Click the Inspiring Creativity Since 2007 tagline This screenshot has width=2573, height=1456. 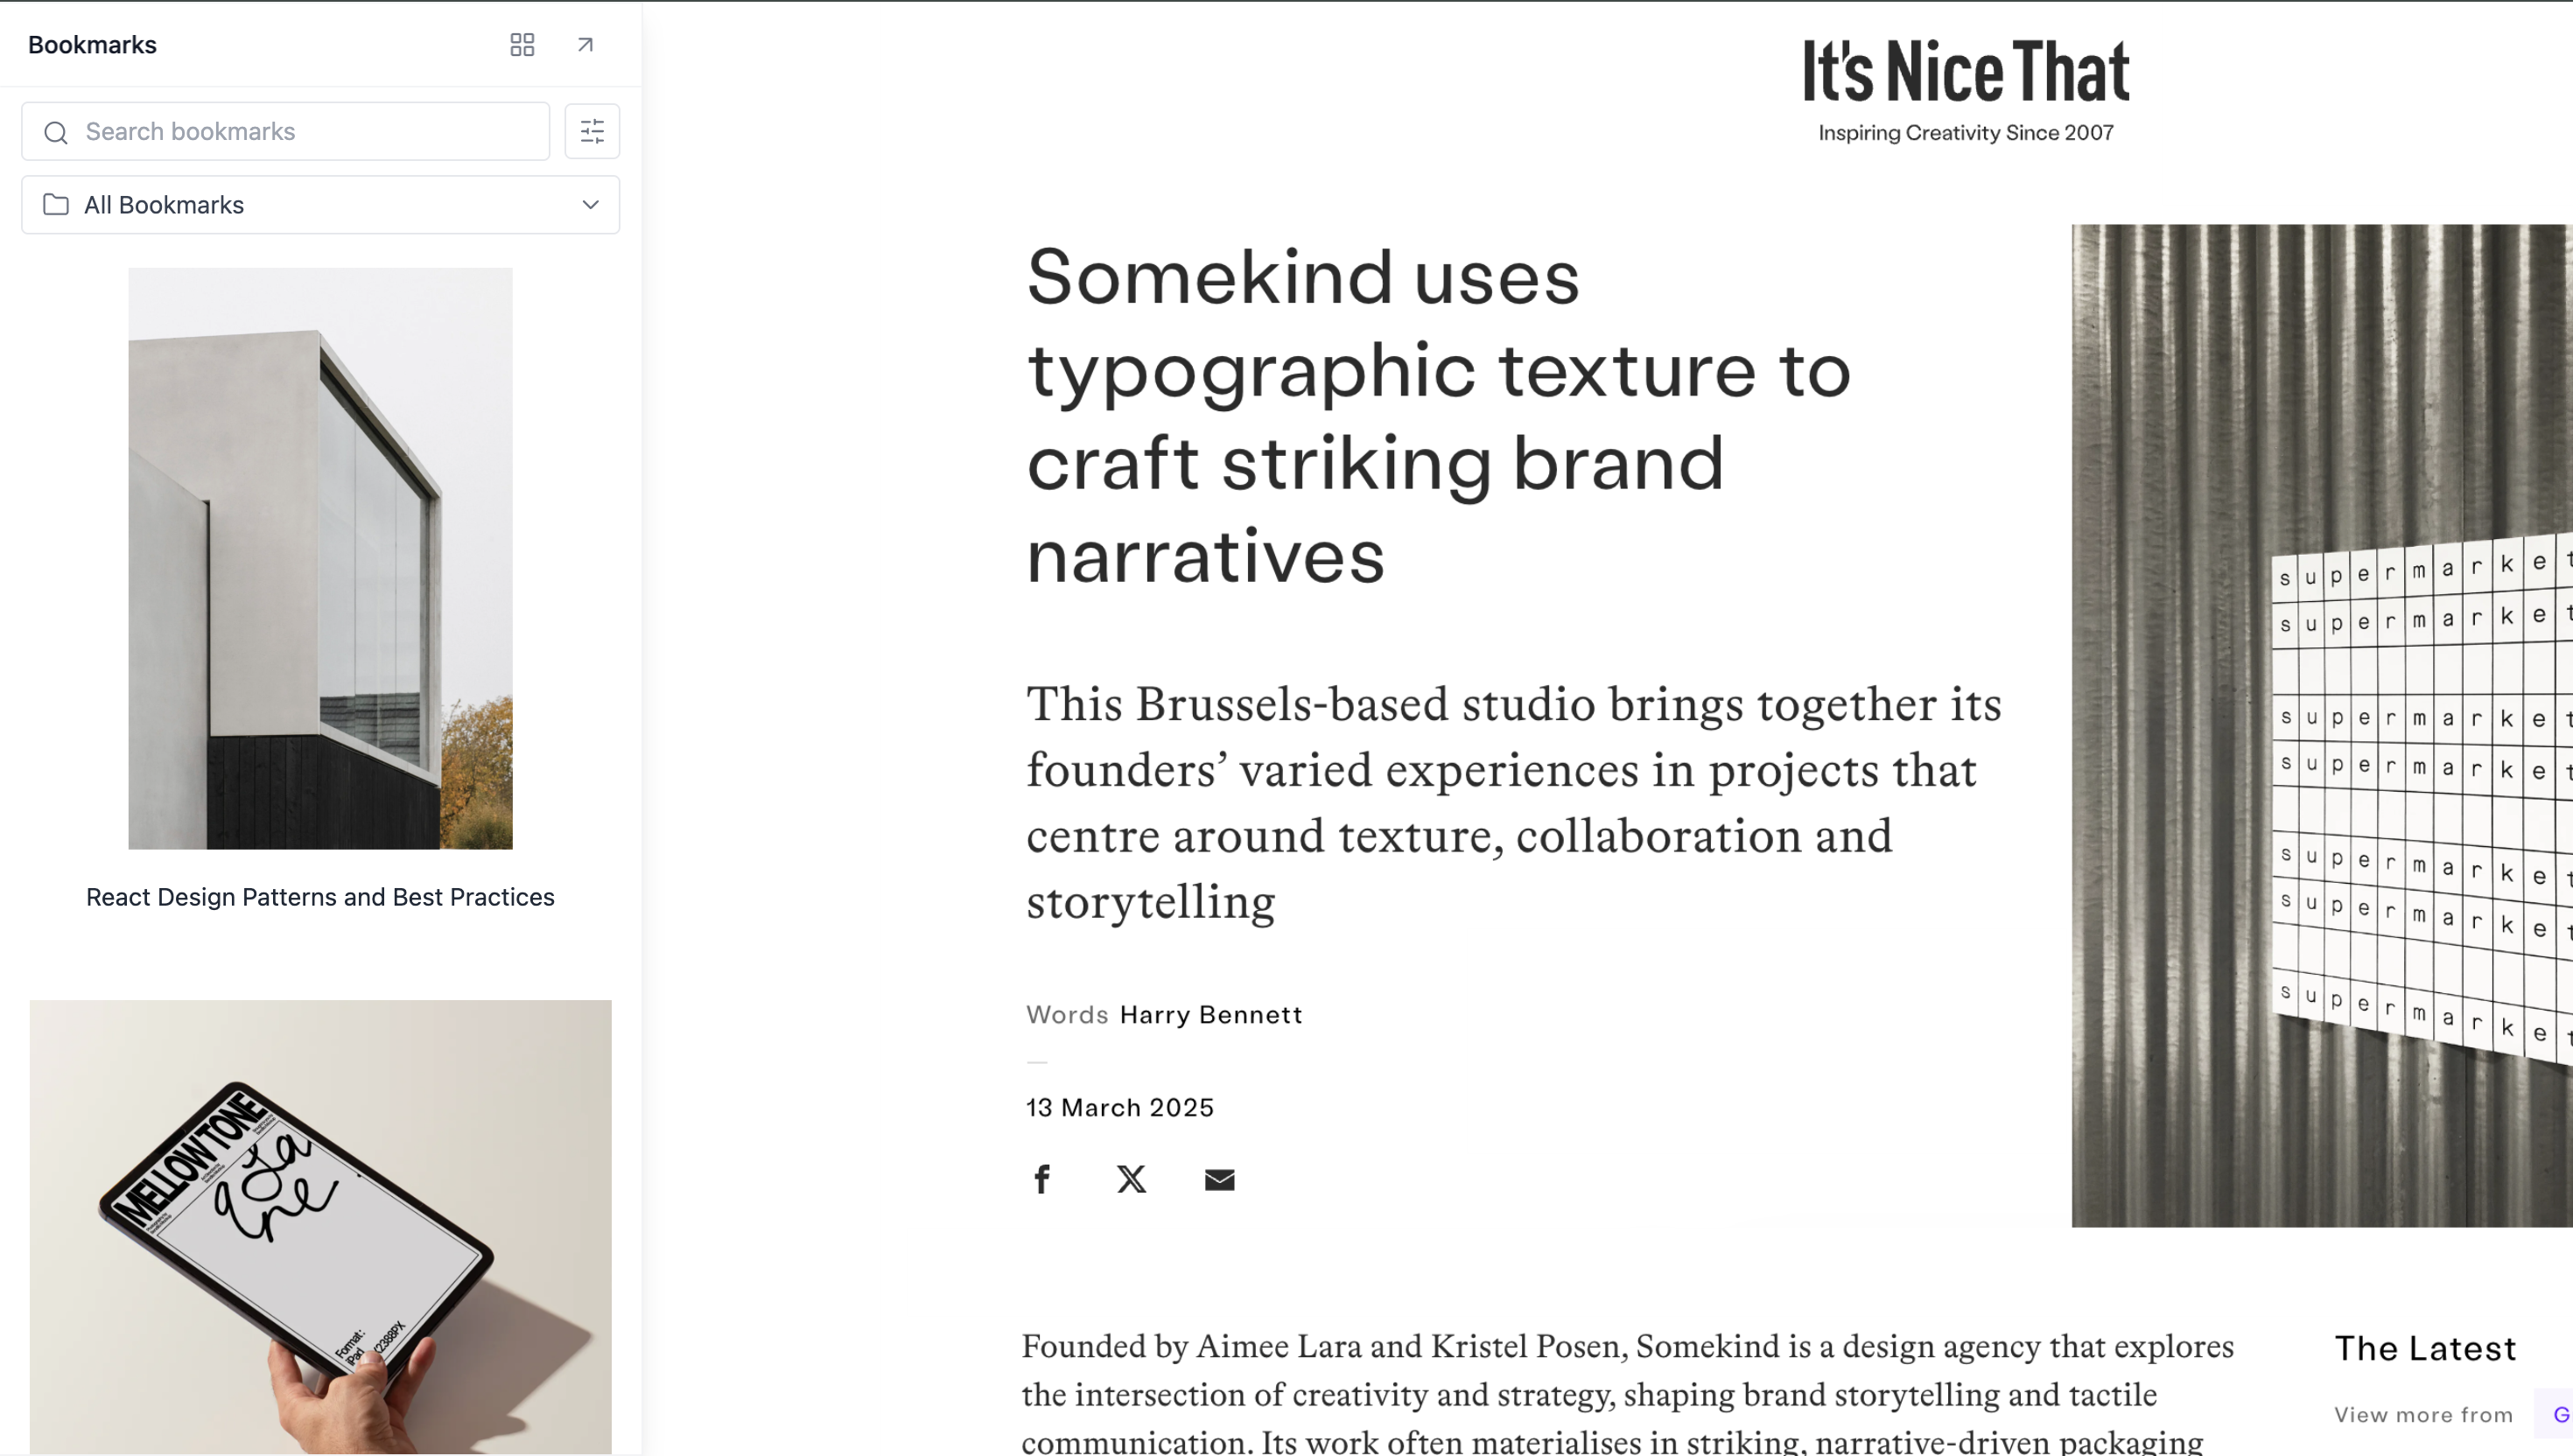point(1966,133)
